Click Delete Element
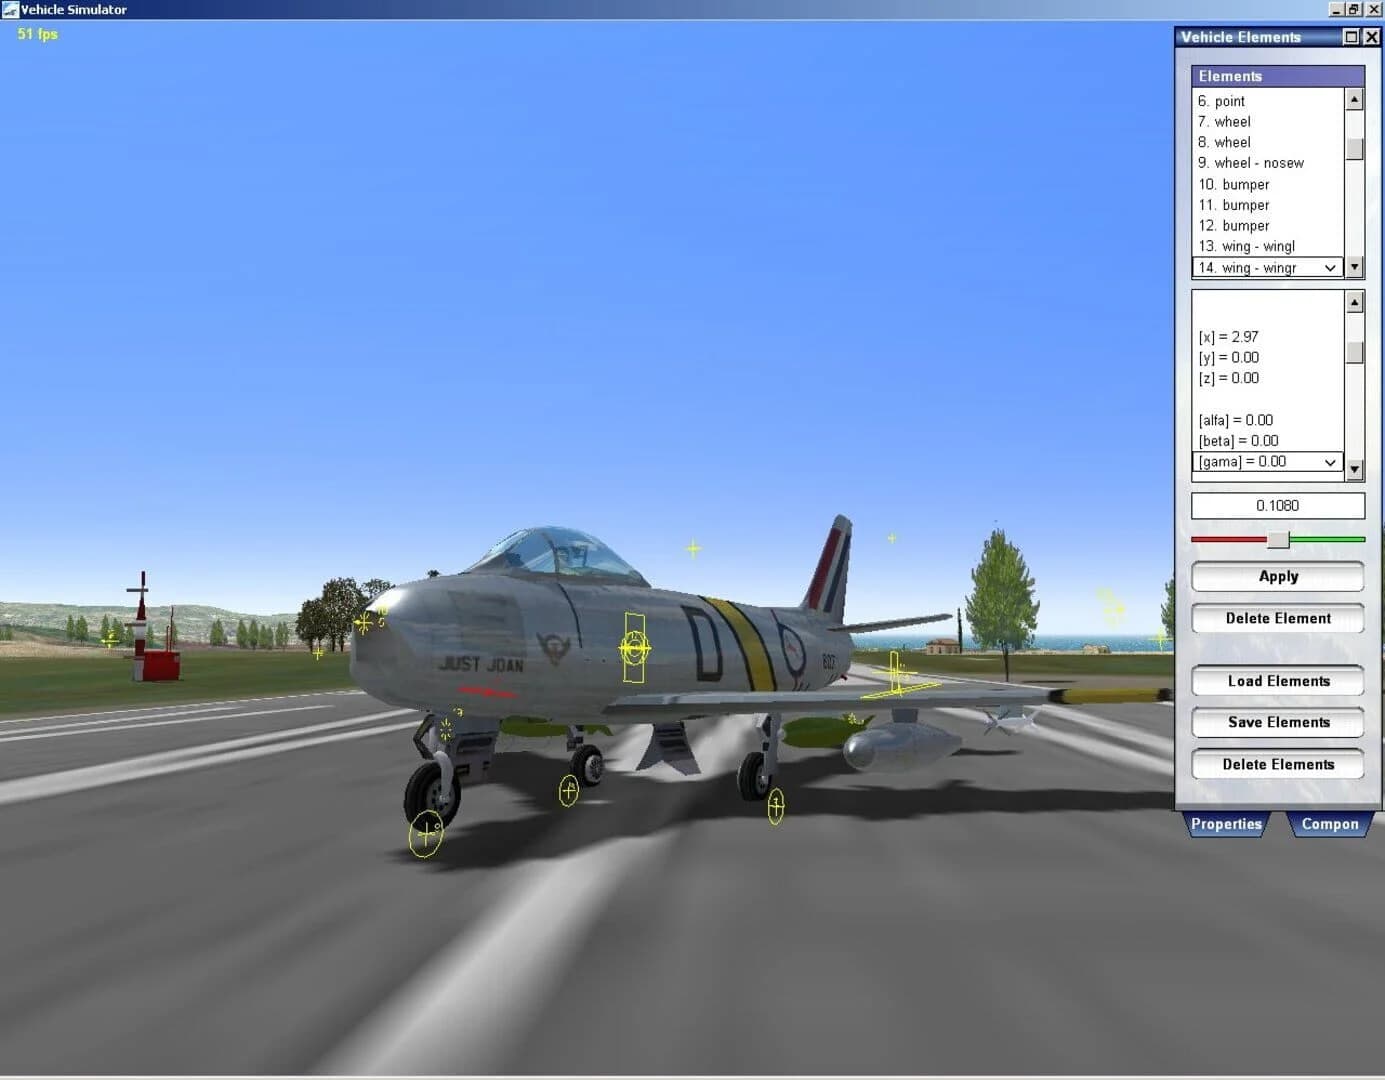 click(1277, 618)
